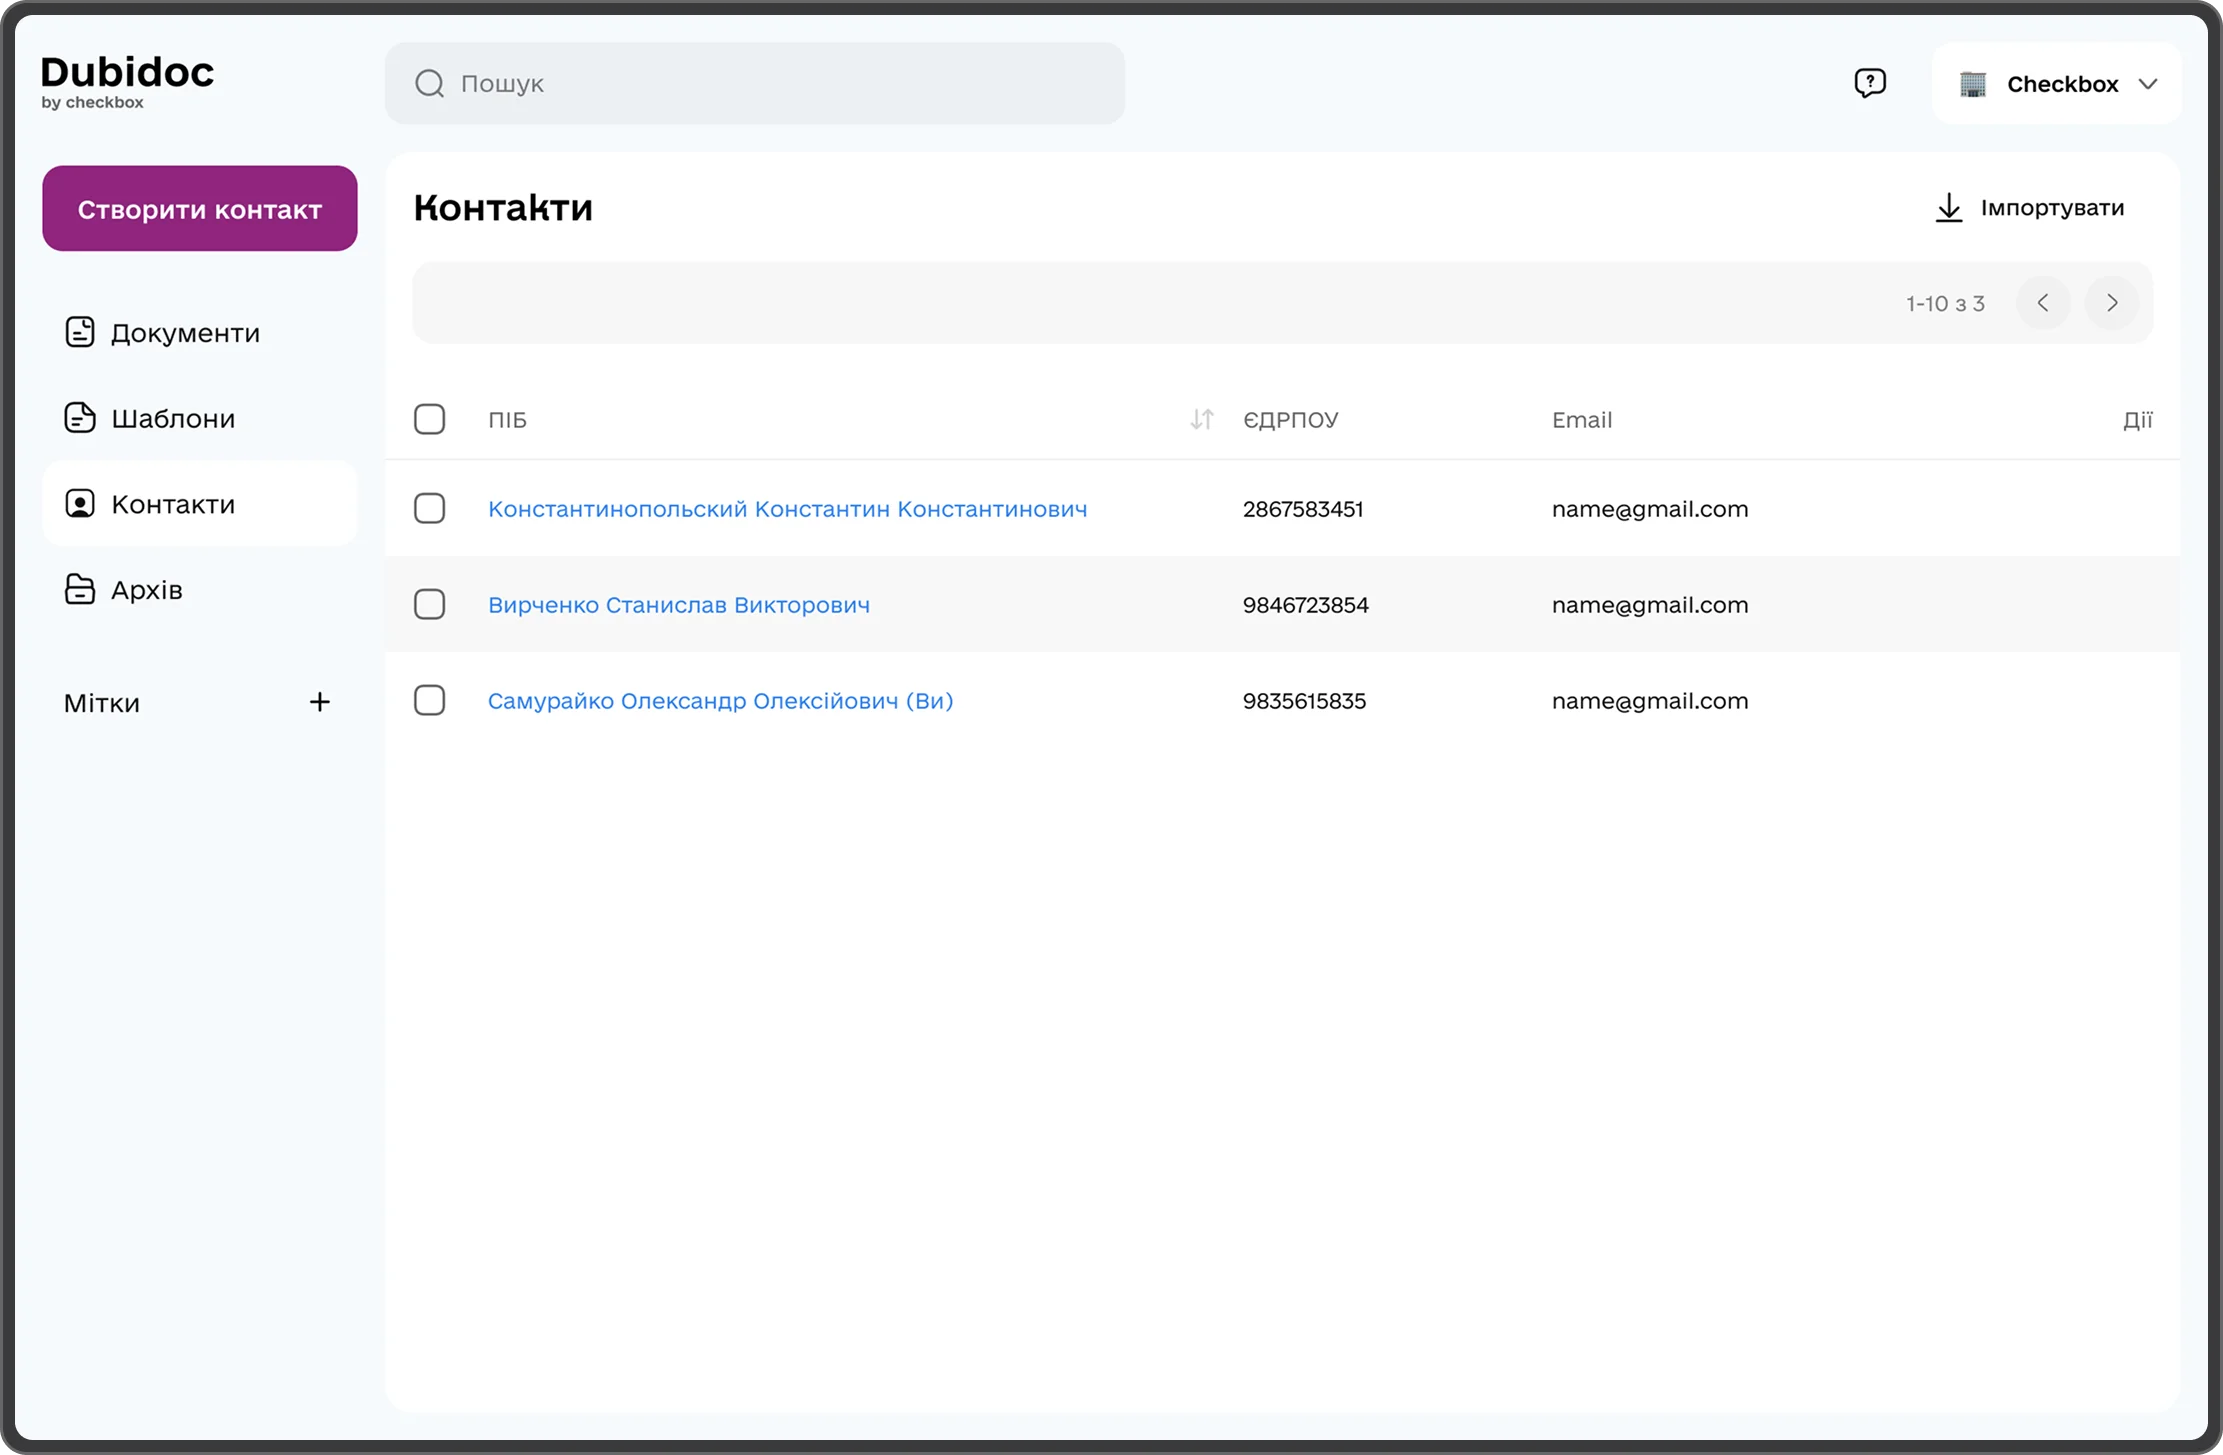Image resolution: width=2223 pixels, height=1455 pixels.
Task: Open Контакти in the sidebar
Action: pos(173,504)
